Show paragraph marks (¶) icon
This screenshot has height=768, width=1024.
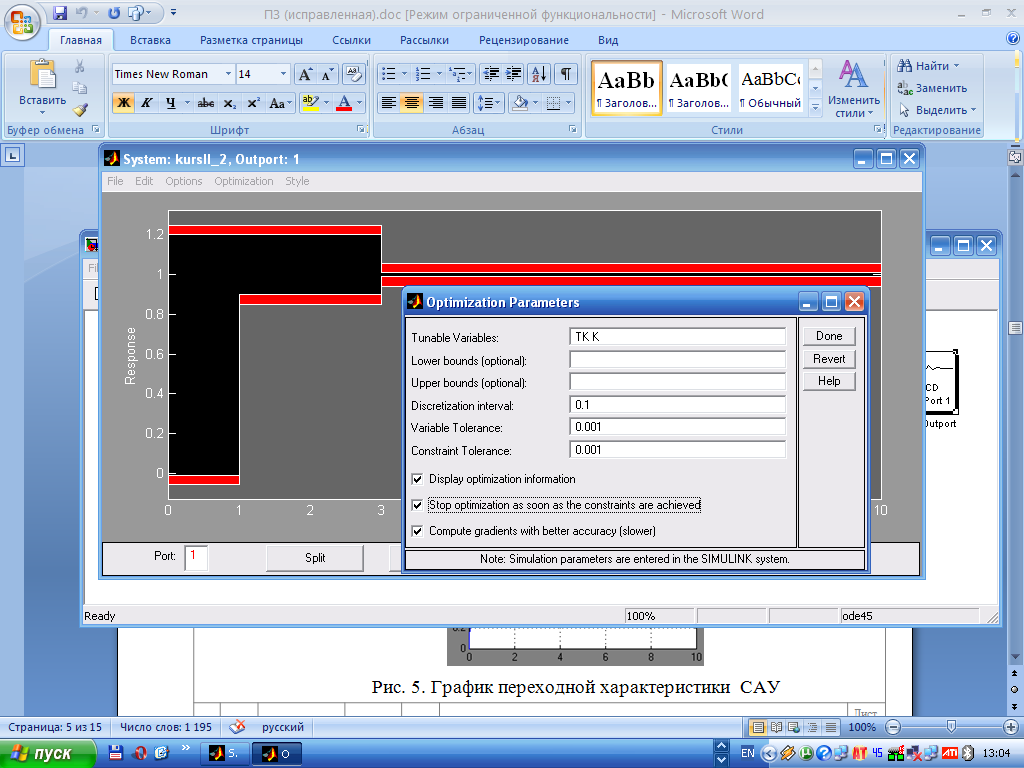[x=566, y=74]
